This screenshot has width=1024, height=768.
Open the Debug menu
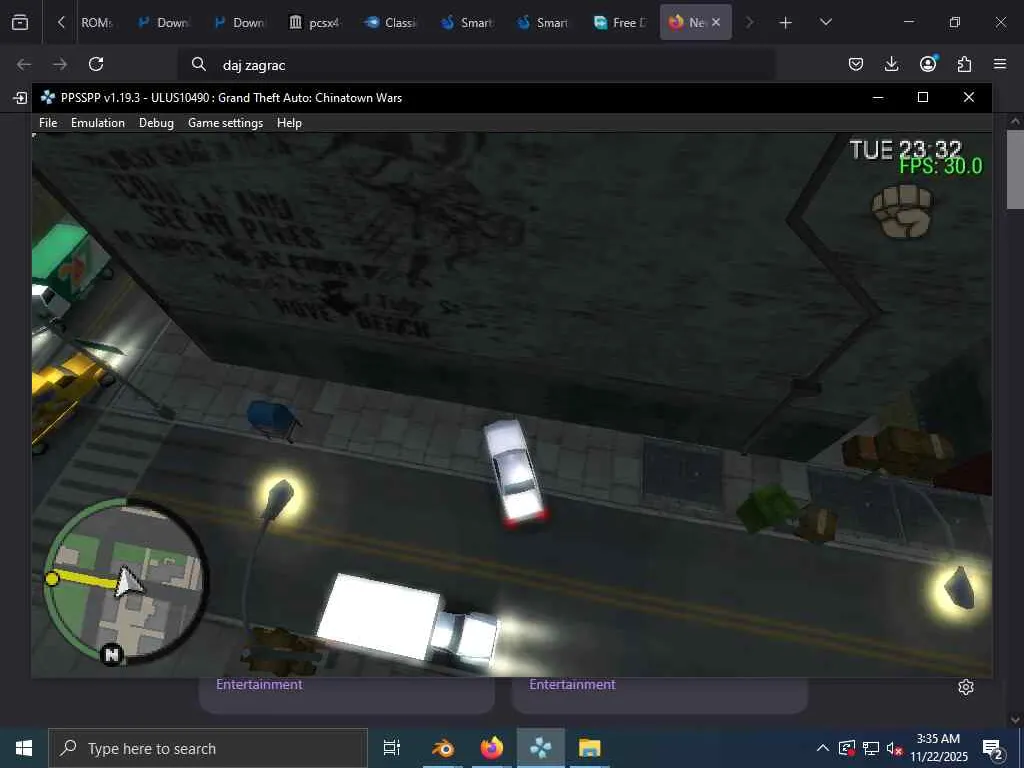pyautogui.click(x=156, y=123)
